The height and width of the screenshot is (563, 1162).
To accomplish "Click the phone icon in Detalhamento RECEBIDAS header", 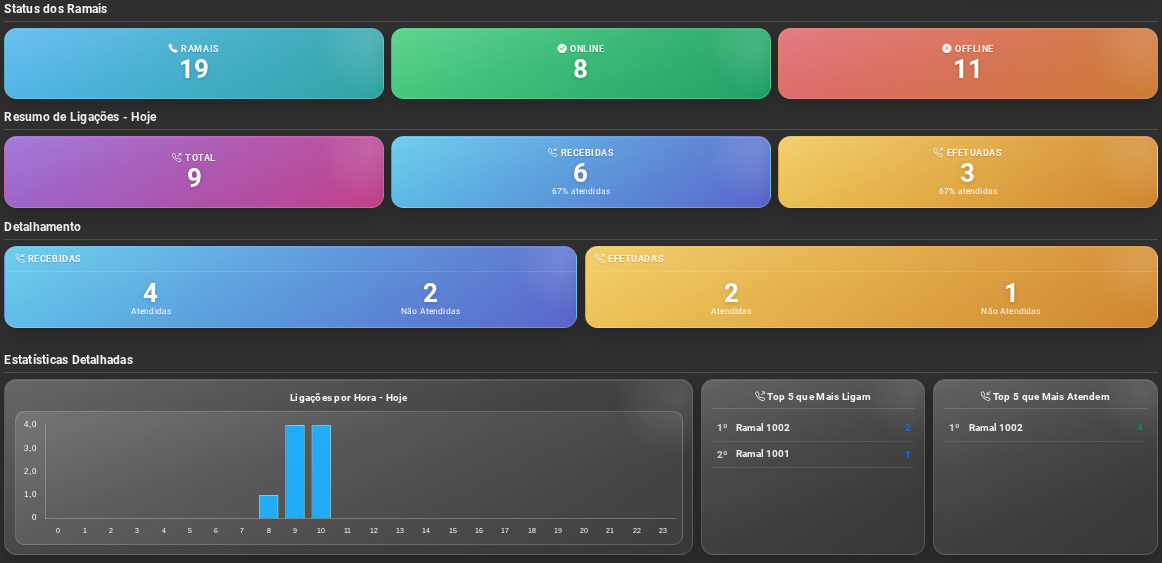I will click(19, 259).
